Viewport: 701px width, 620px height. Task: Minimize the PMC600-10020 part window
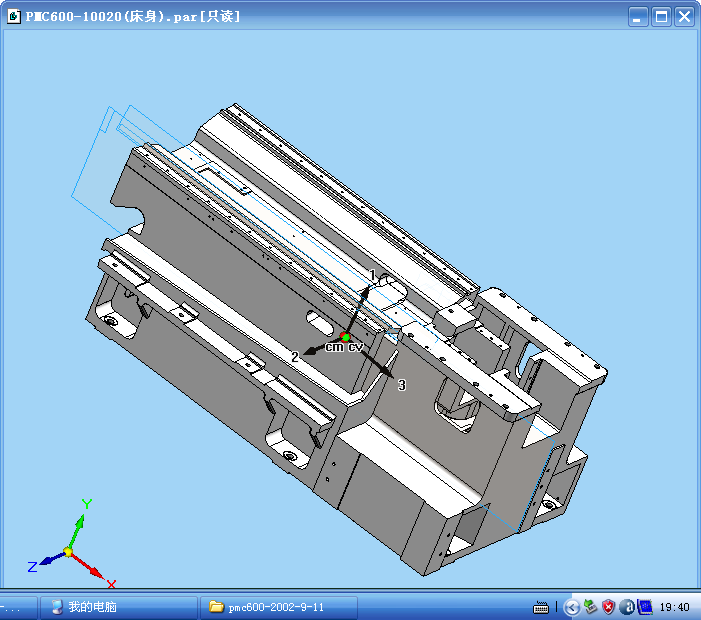coord(638,17)
